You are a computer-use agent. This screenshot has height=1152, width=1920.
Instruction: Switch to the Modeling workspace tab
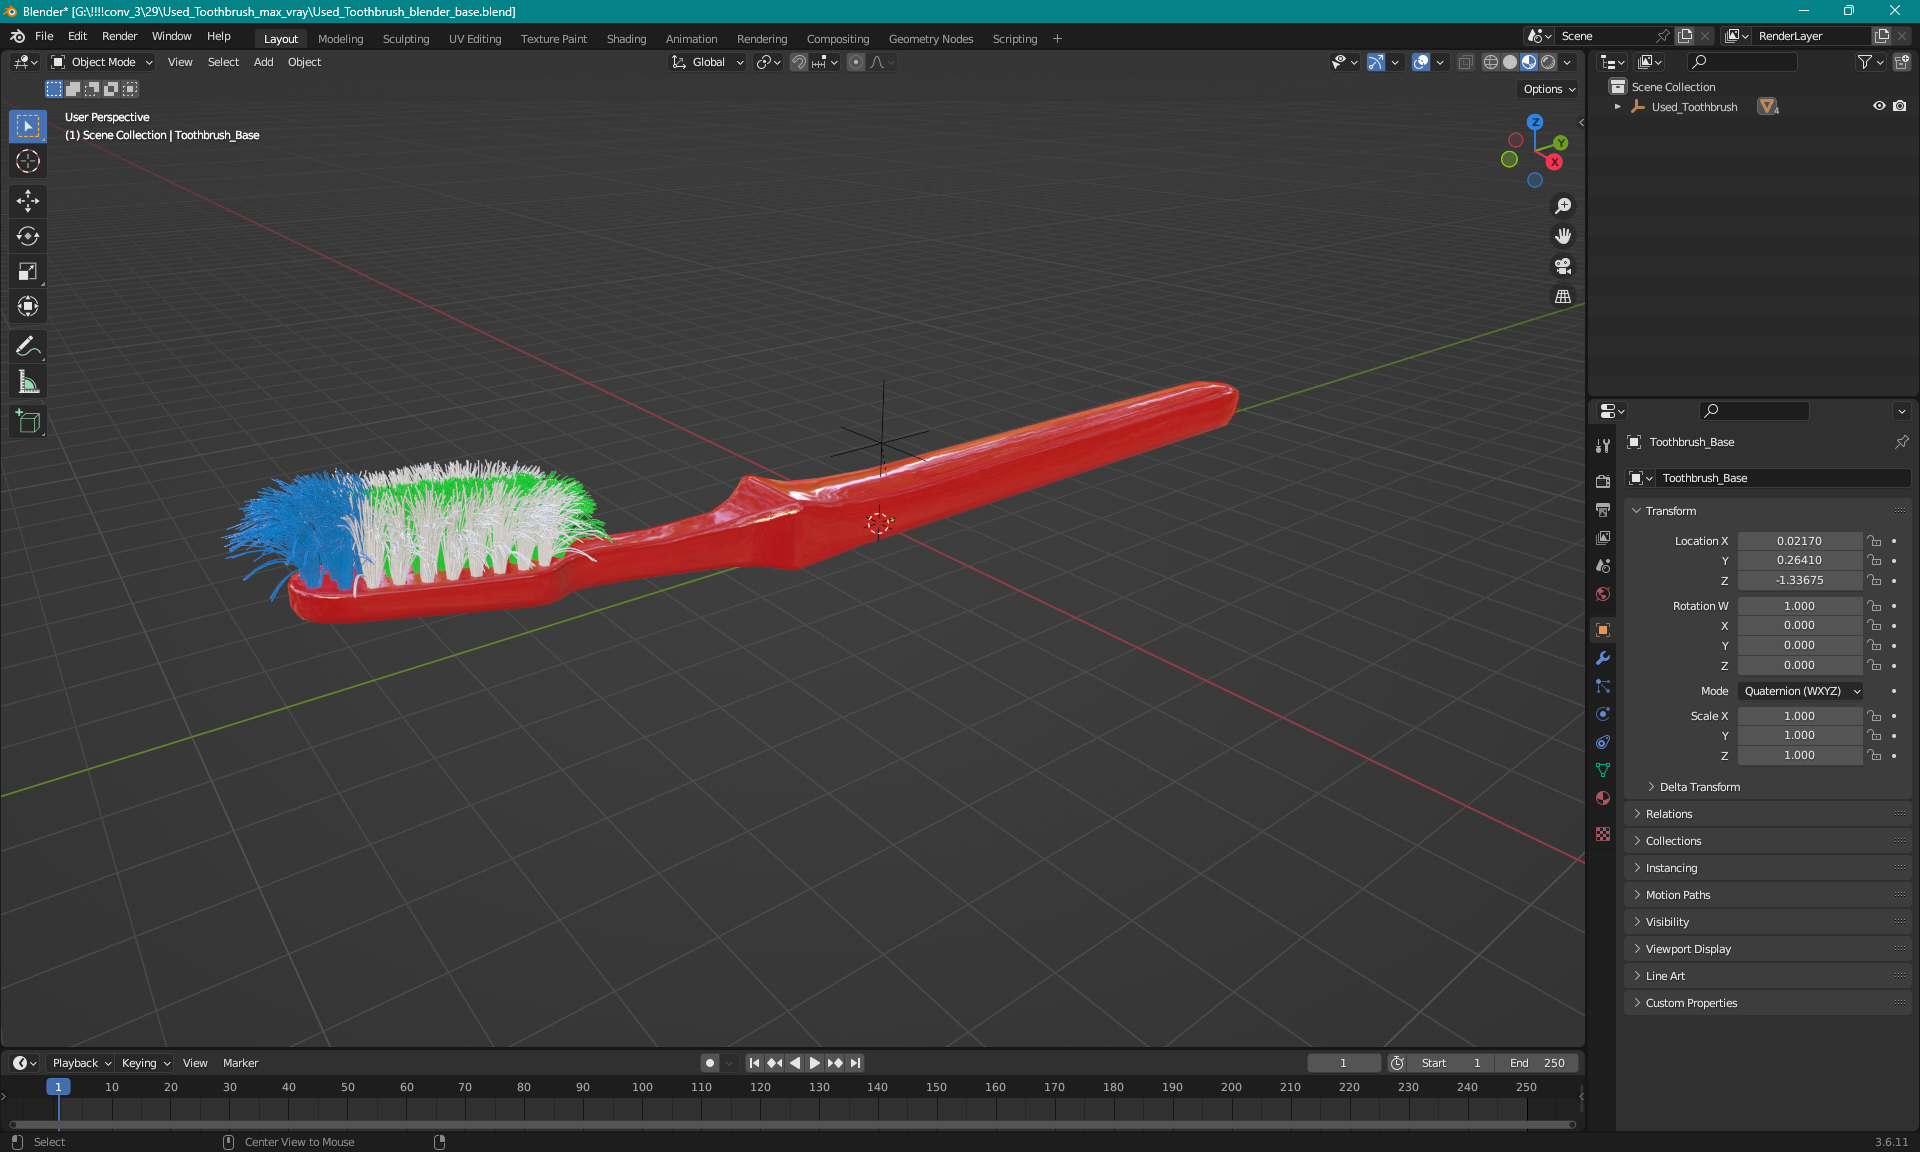point(340,39)
